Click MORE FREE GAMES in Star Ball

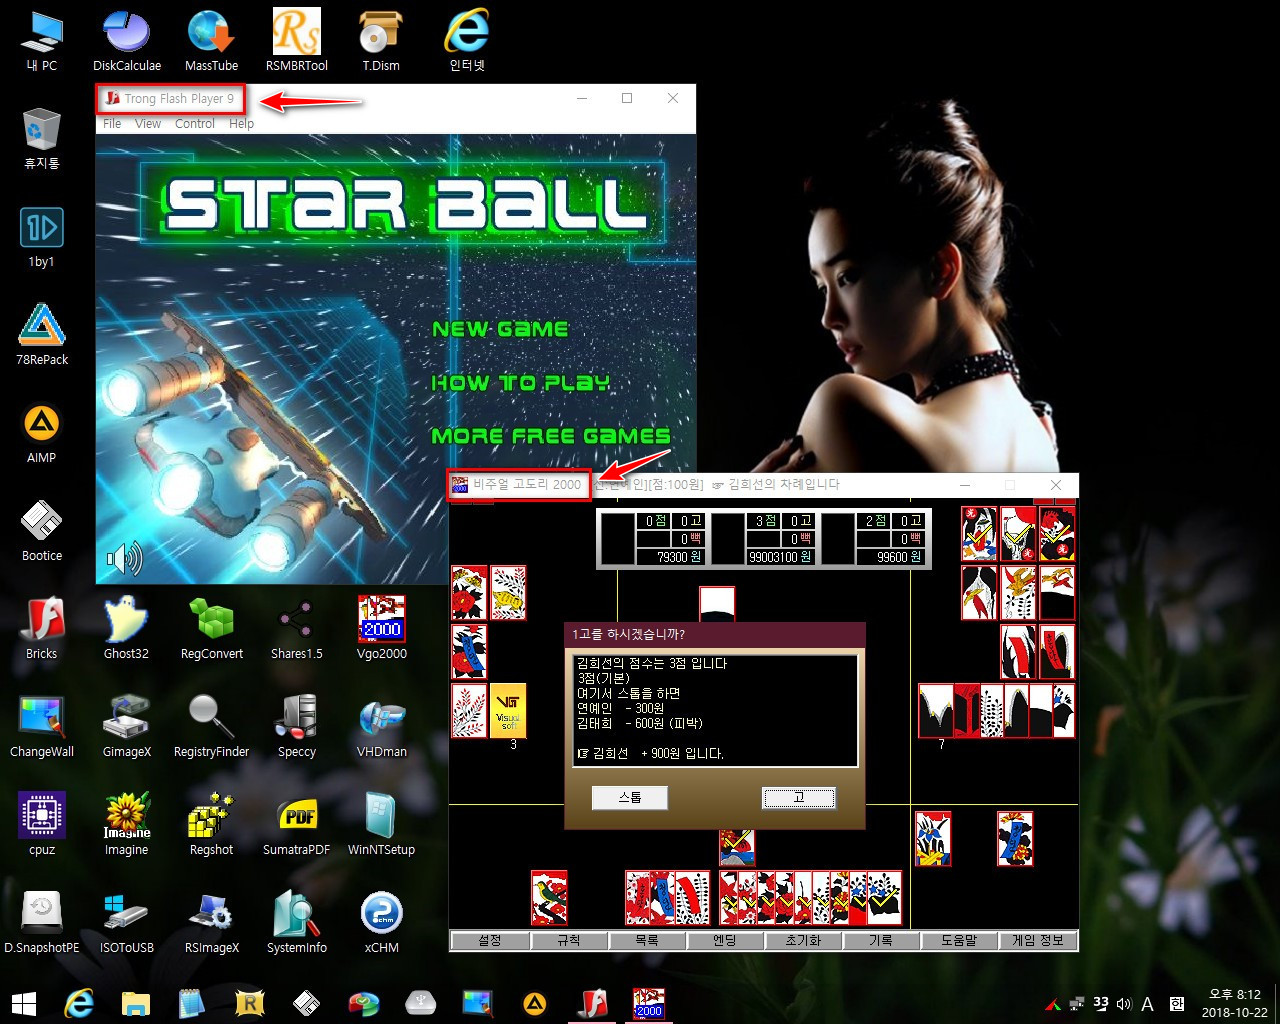click(550, 436)
